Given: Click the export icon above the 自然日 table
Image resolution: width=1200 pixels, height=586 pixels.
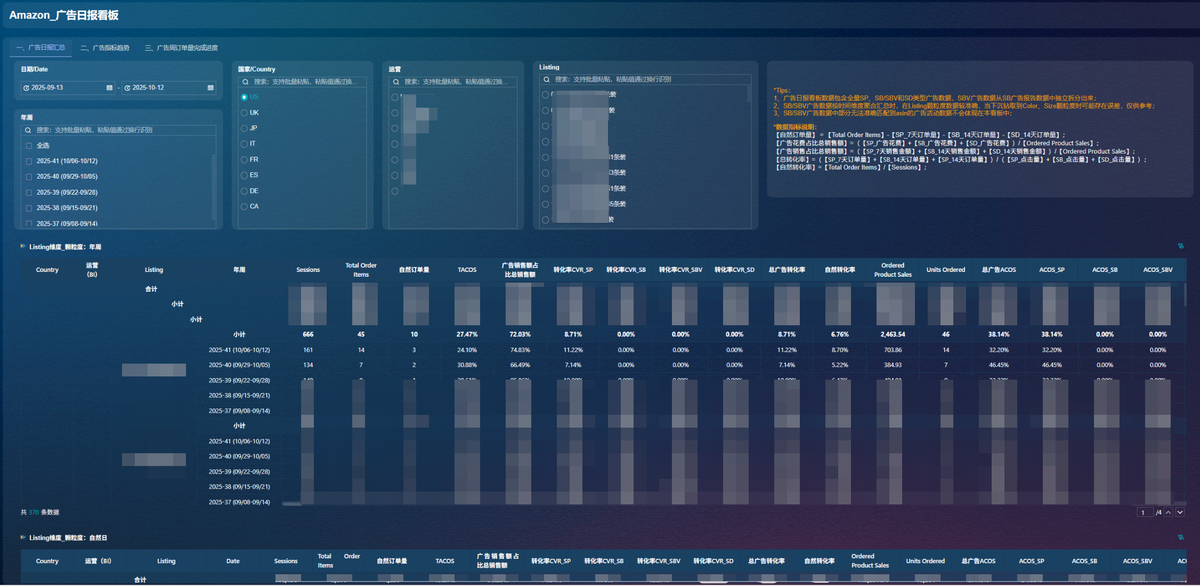Looking at the screenshot, I should pos(1180,537).
